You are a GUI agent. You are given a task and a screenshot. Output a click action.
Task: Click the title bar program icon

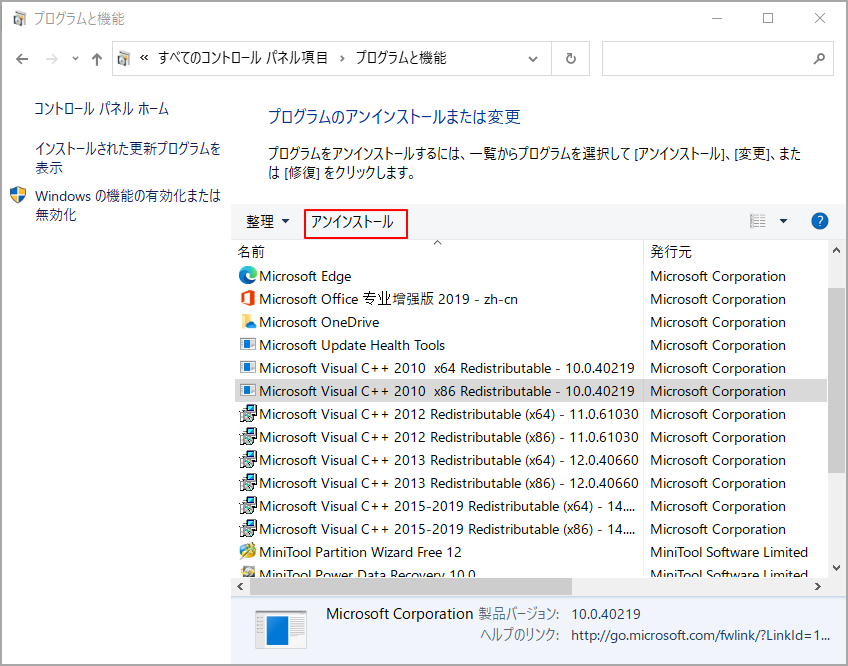[19, 19]
